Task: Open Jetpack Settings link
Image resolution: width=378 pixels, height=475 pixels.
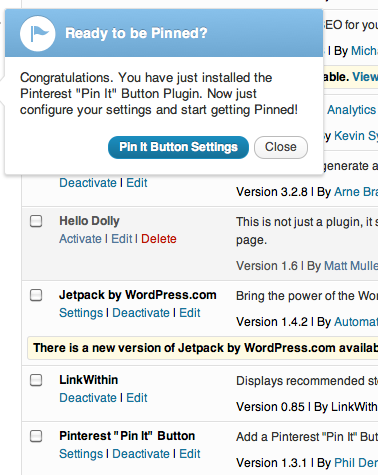Action: (x=81, y=313)
